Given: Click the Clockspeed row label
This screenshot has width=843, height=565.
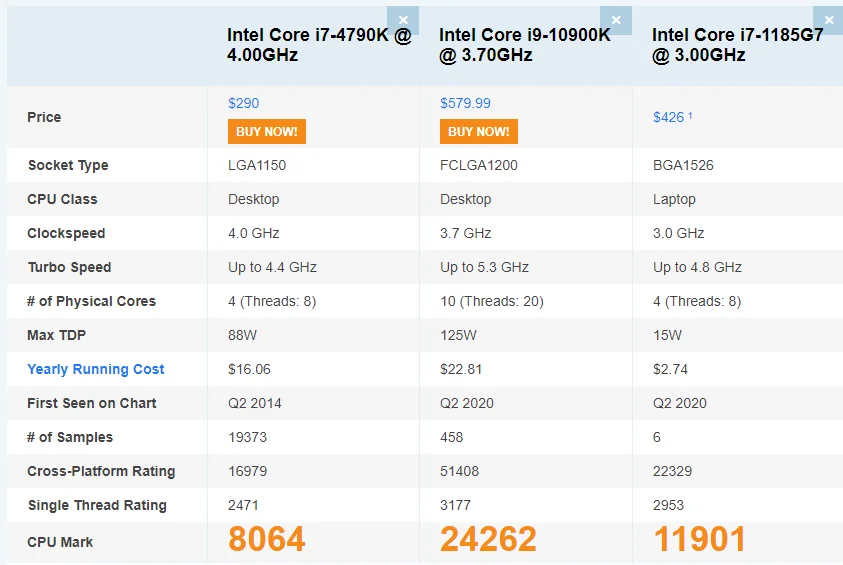Looking at the screenshot, I should (x=66, y=233).
